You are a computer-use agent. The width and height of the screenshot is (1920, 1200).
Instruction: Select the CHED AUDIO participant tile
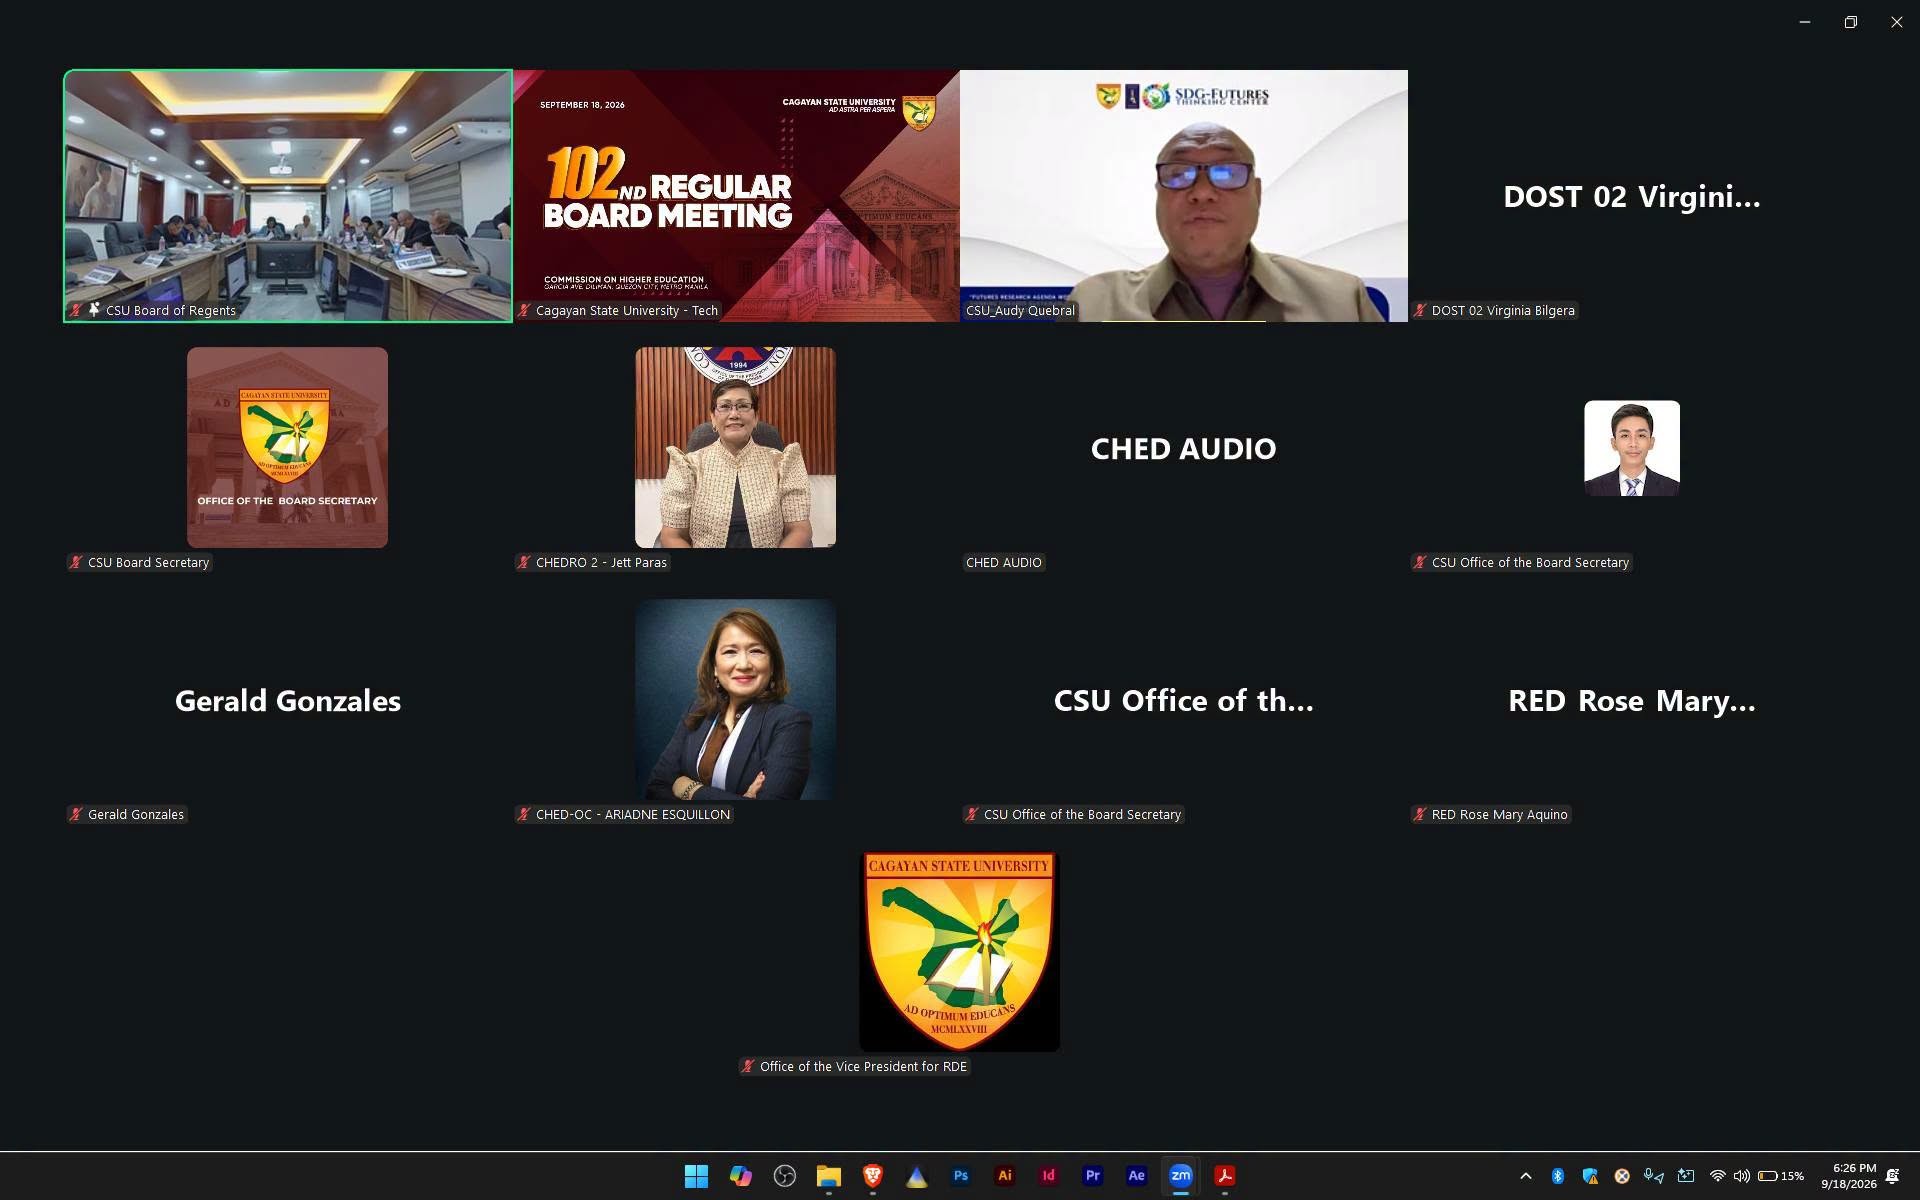click(x=1184, y=448)
